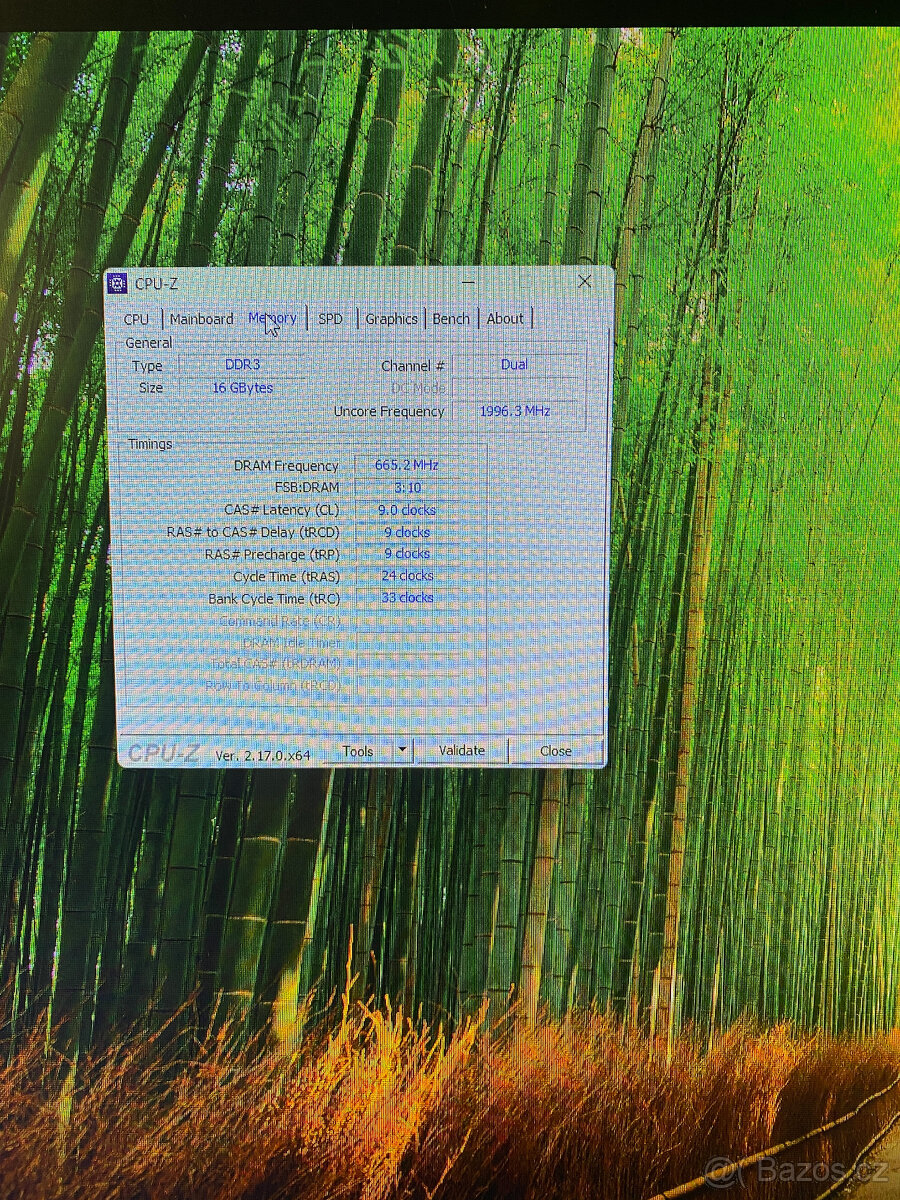Select the CAS# Latency (CL) value field
The image size is (900, 1200).
pos(409,510)
